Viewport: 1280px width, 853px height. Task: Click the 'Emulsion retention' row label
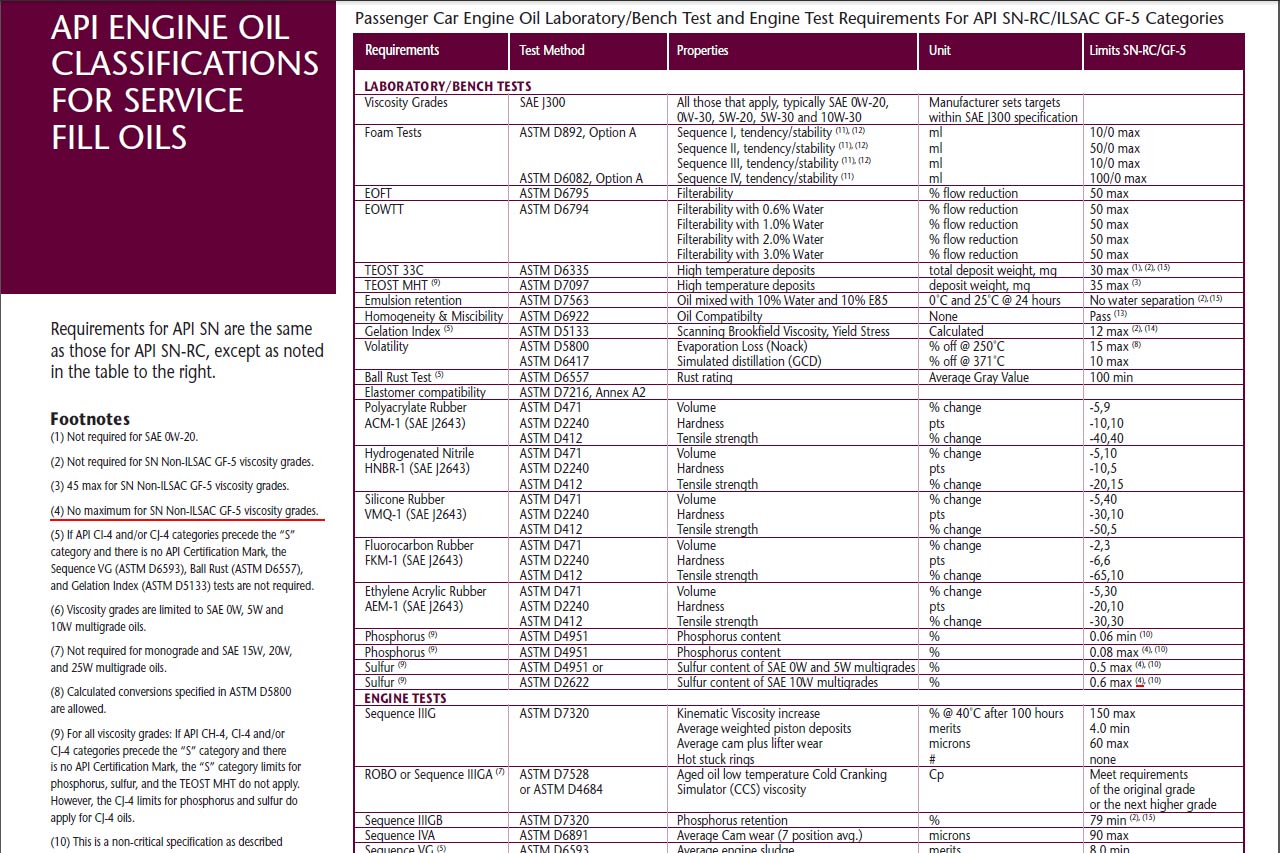click(413, 300)
